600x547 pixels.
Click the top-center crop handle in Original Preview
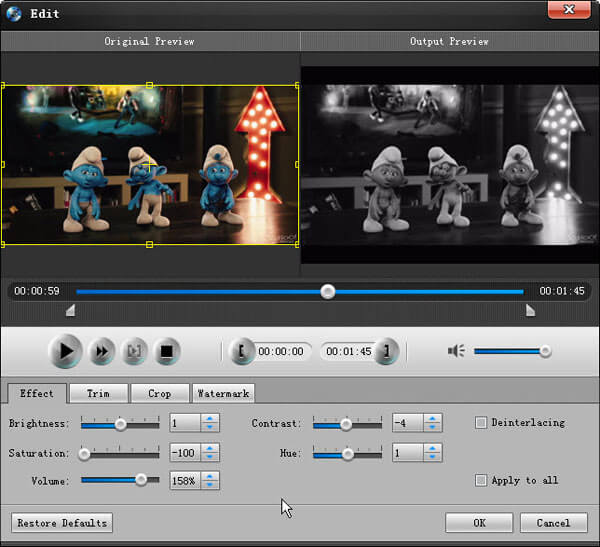tap(150, 85)
